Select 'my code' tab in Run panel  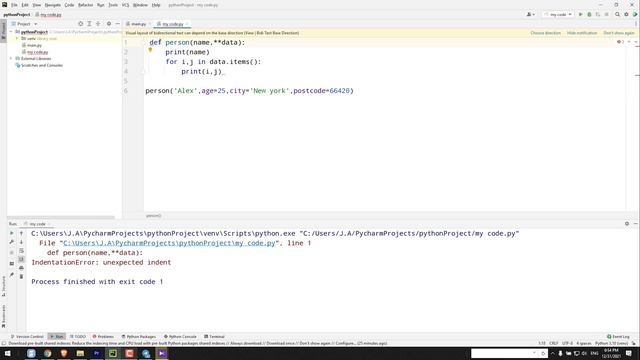pos(37,224)
